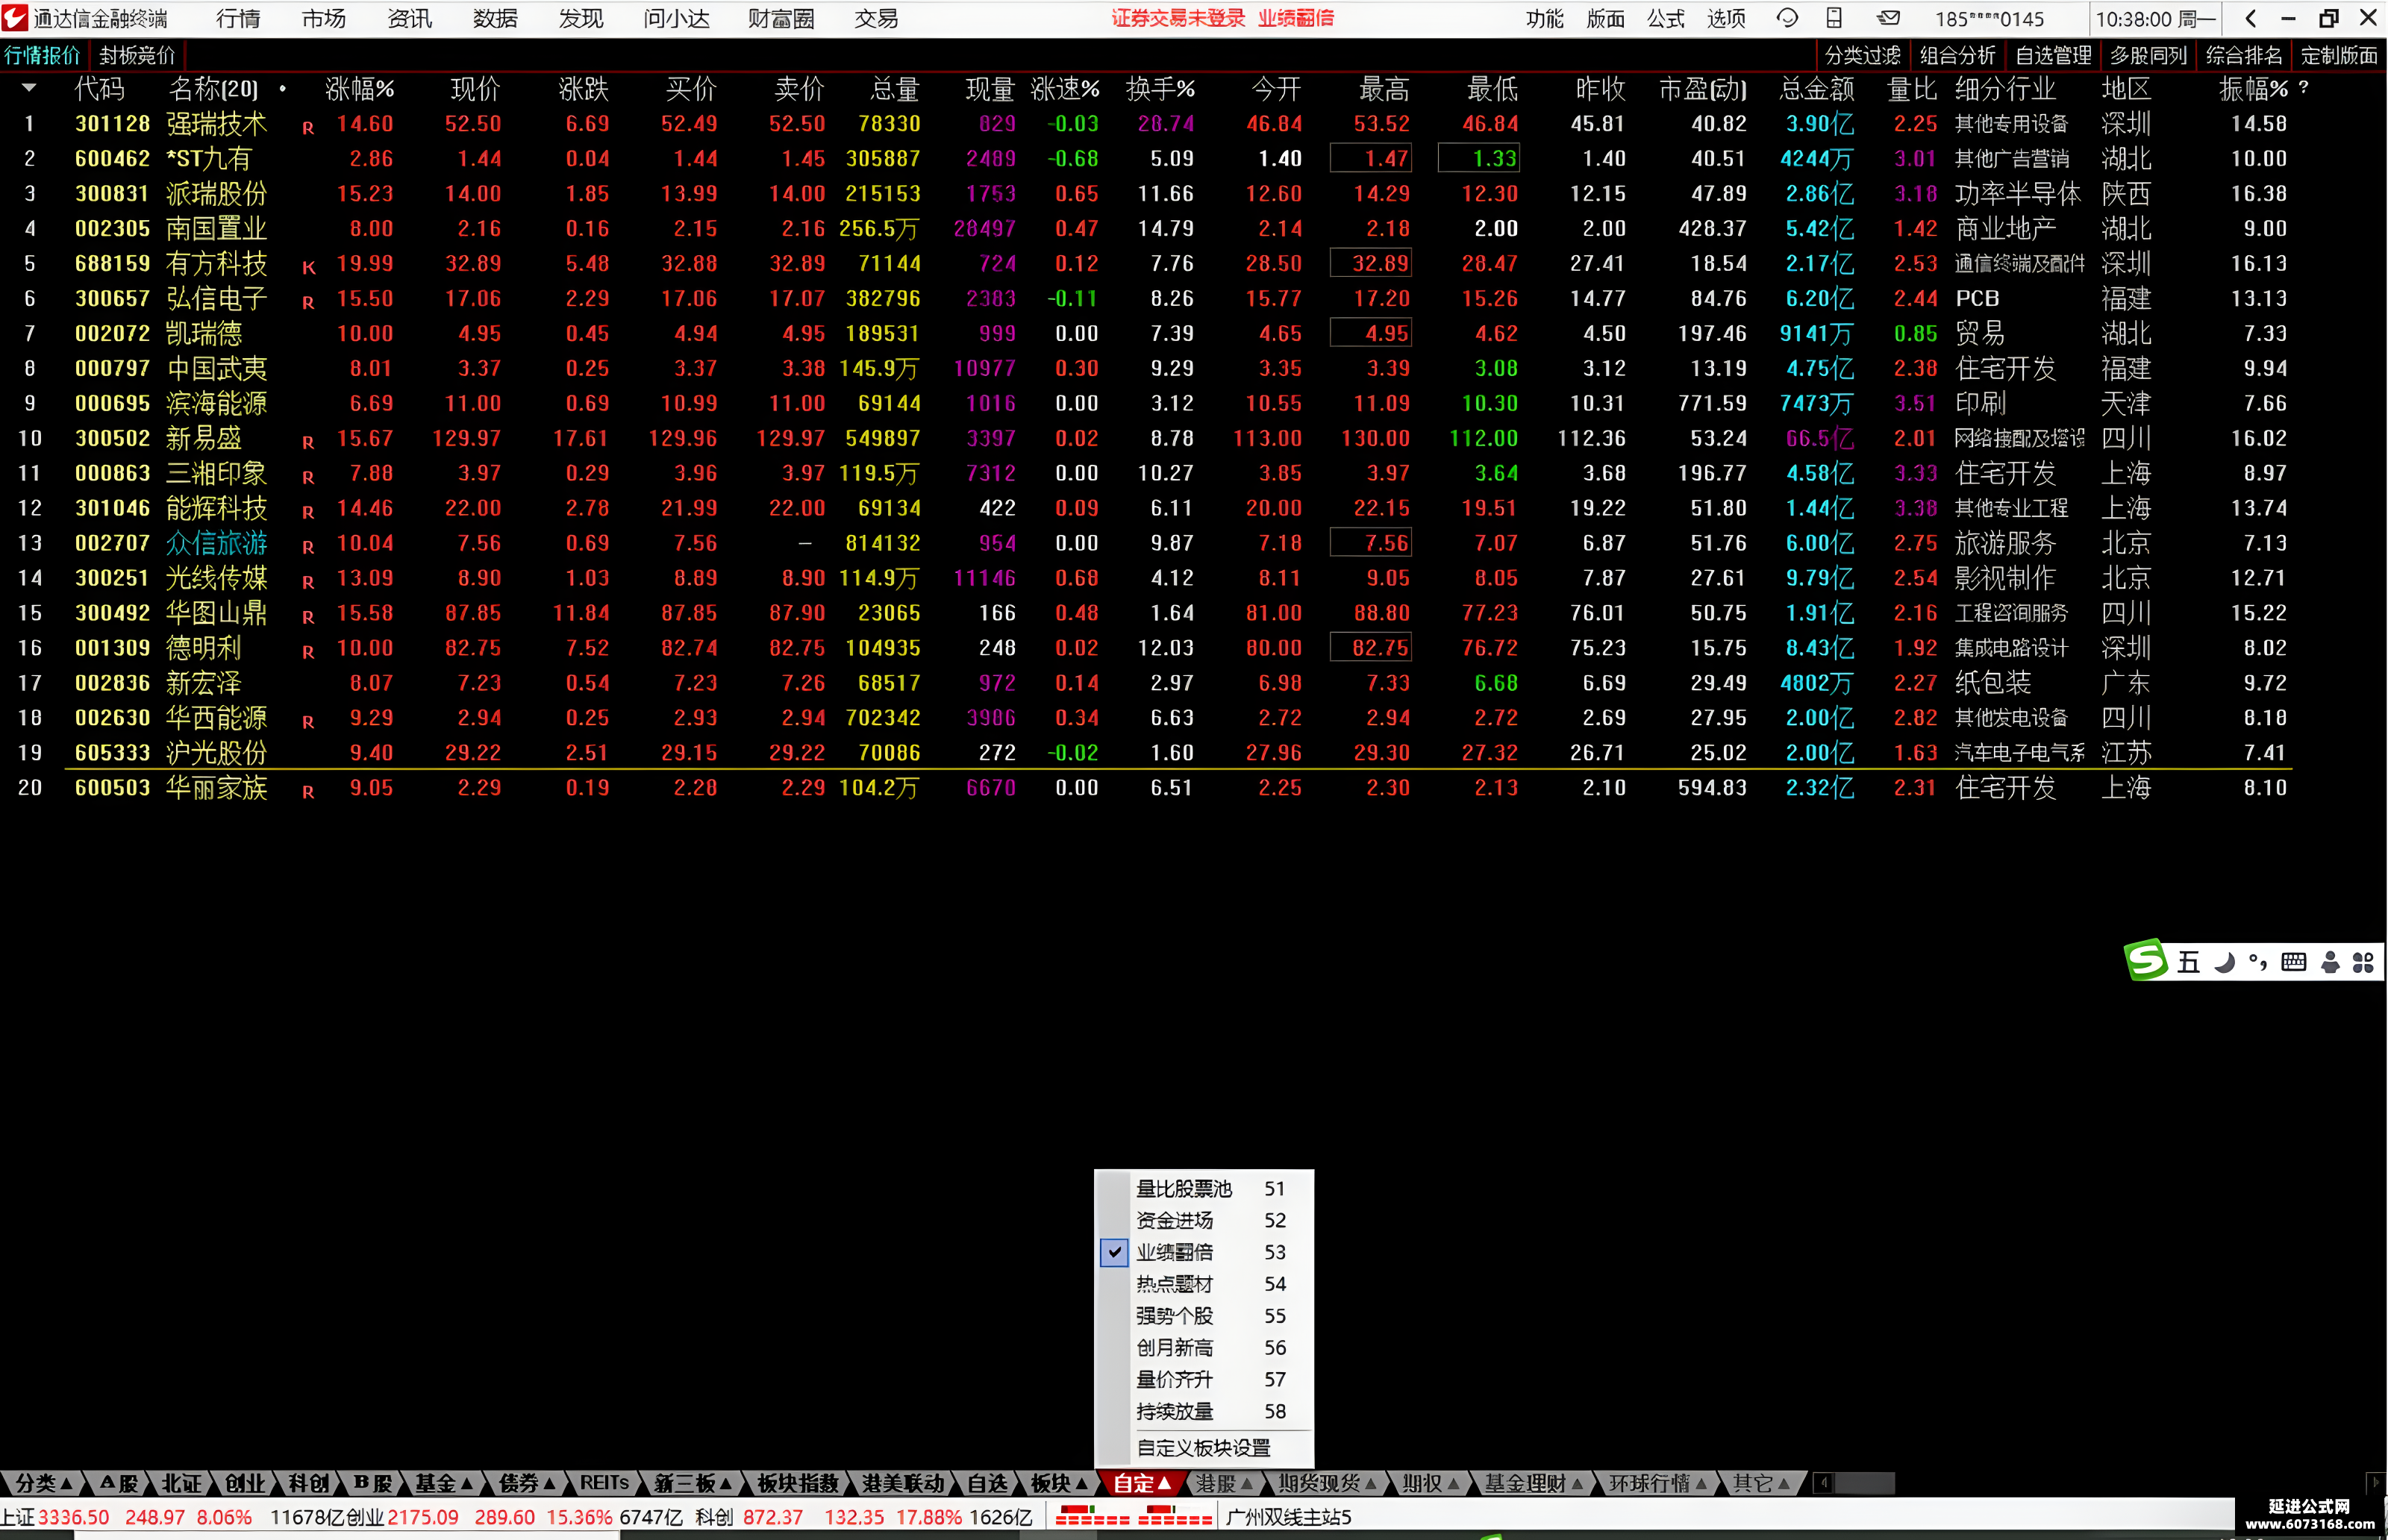Click the back arrow beside the clock
The height and width of the screenshot is (1540, 2388).
coord(2251,18)
